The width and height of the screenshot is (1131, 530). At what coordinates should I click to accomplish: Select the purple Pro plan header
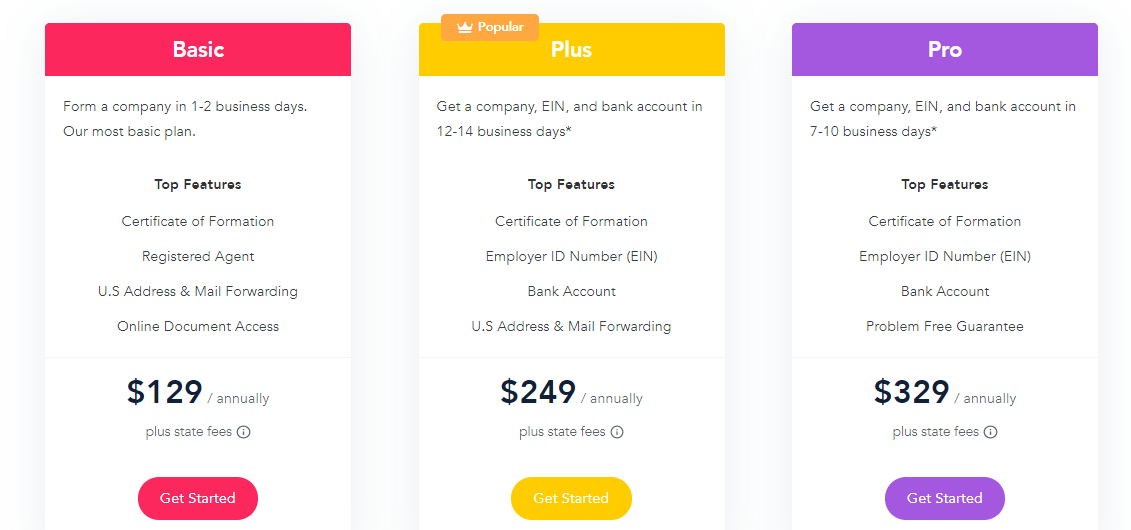click(944, 49)
